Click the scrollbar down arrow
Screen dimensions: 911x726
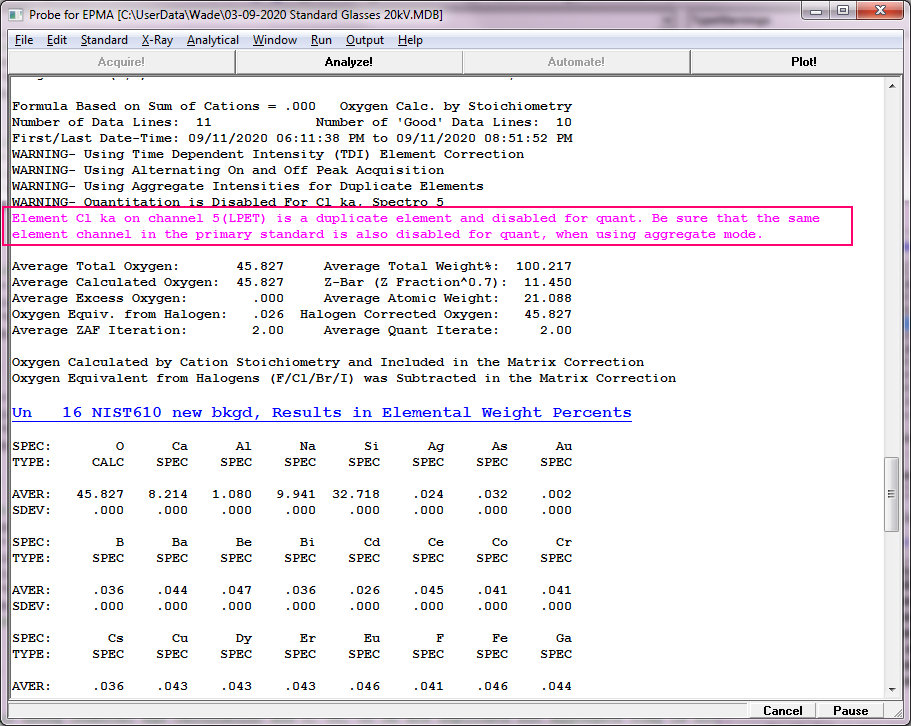892,689
